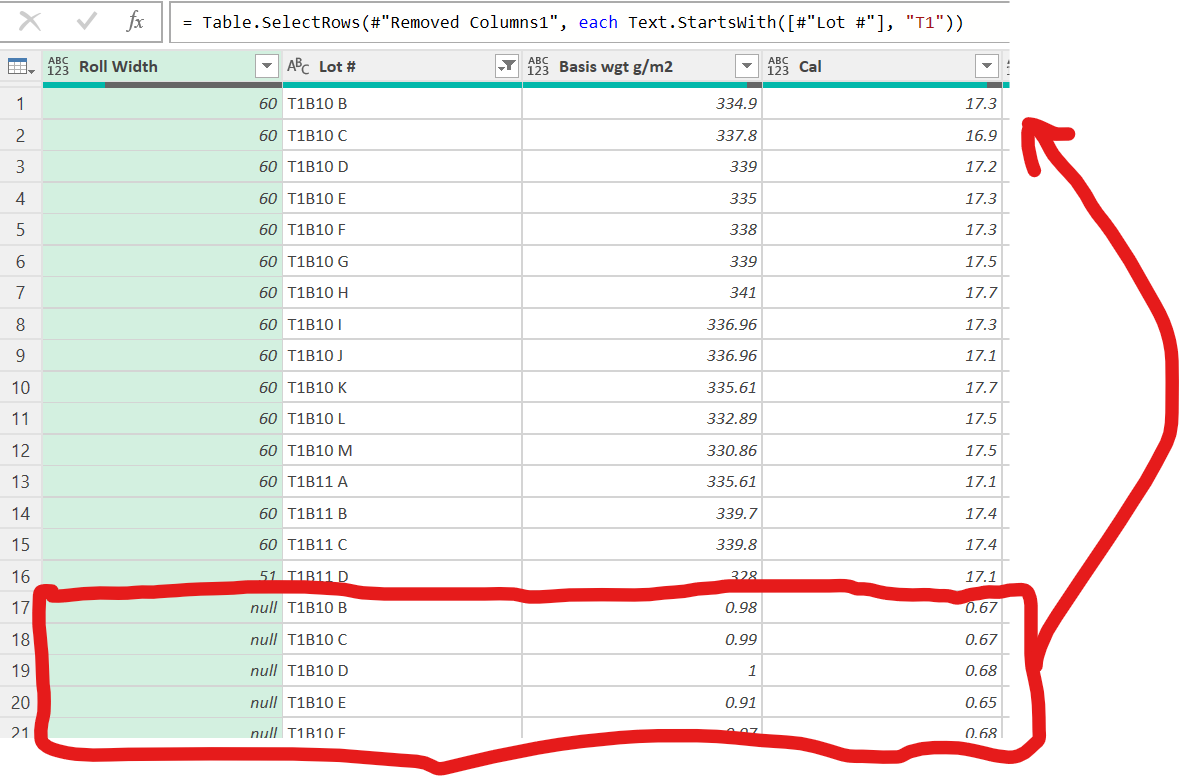Screen dimensions: 1180x776
Task: Click Cal value 17.4 in row 14
Action: [x=882, y=513]
